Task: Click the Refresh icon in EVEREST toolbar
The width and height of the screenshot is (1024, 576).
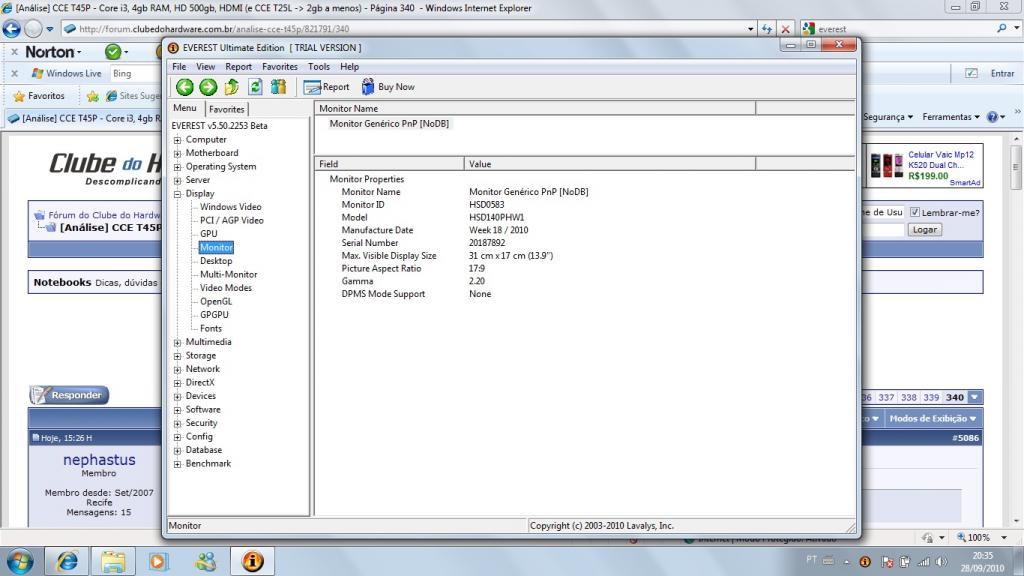Action: pos(255,87)
